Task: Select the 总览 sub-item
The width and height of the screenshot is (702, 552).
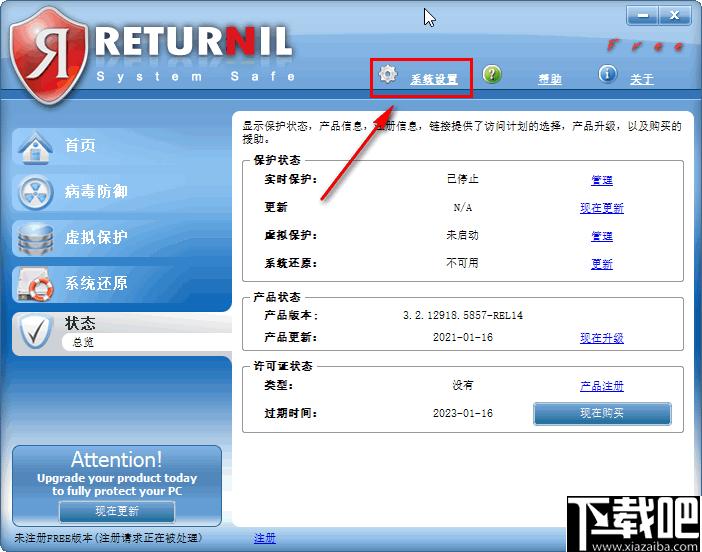Action: 83,342
